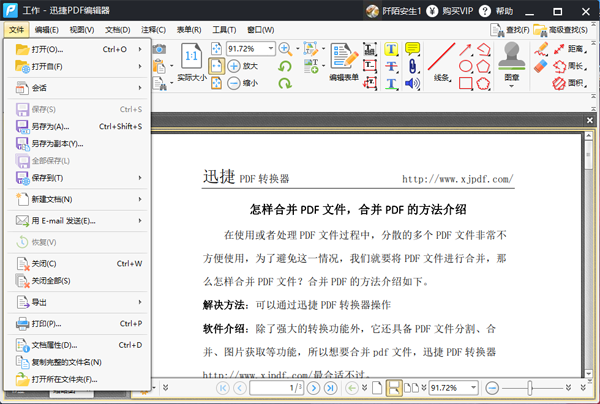Open the 文件 menu
The width and height of the screenshot is (600, 404).
point(16,30)
